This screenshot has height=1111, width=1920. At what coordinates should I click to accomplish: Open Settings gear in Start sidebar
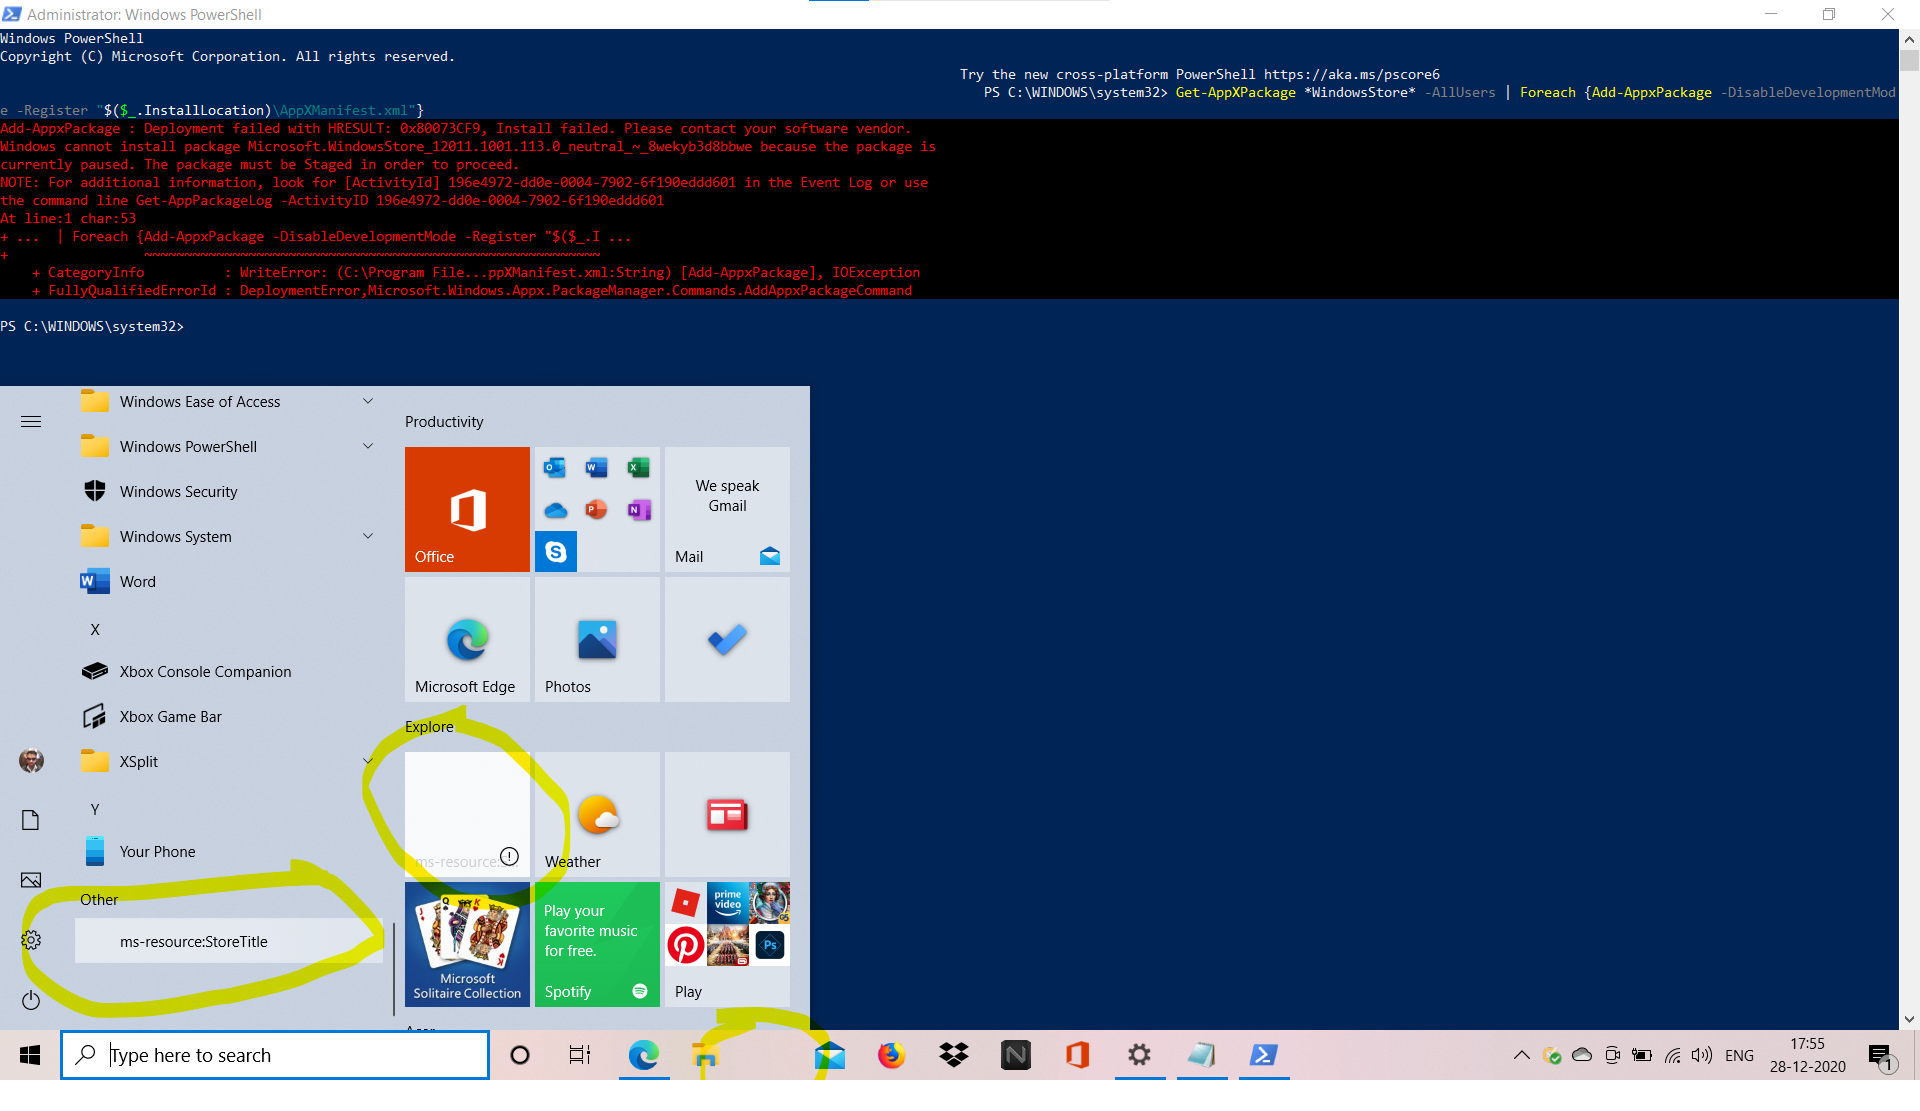pos(31,940)
